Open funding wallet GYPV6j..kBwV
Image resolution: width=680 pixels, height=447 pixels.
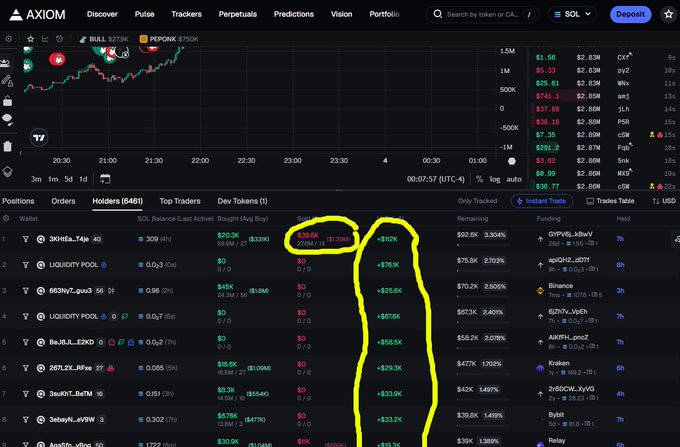click(570, 234)
